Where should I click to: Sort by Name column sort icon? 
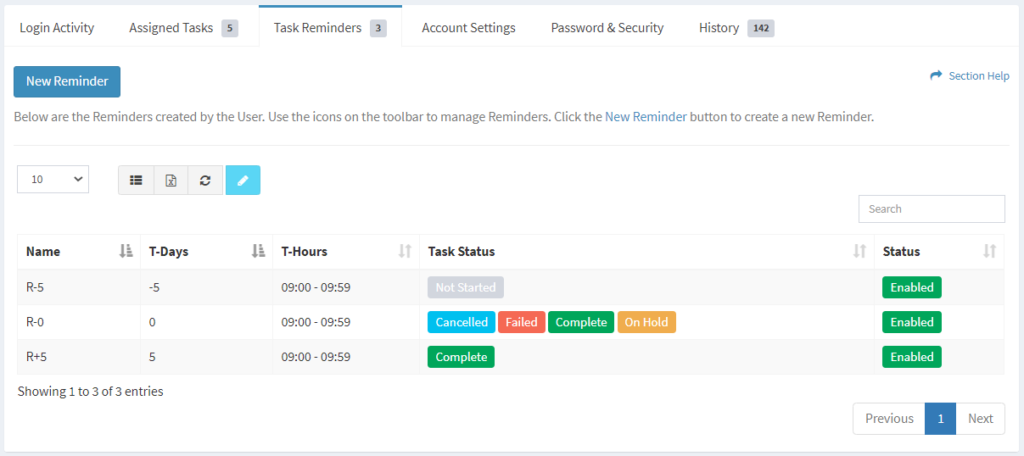point(126,252)
